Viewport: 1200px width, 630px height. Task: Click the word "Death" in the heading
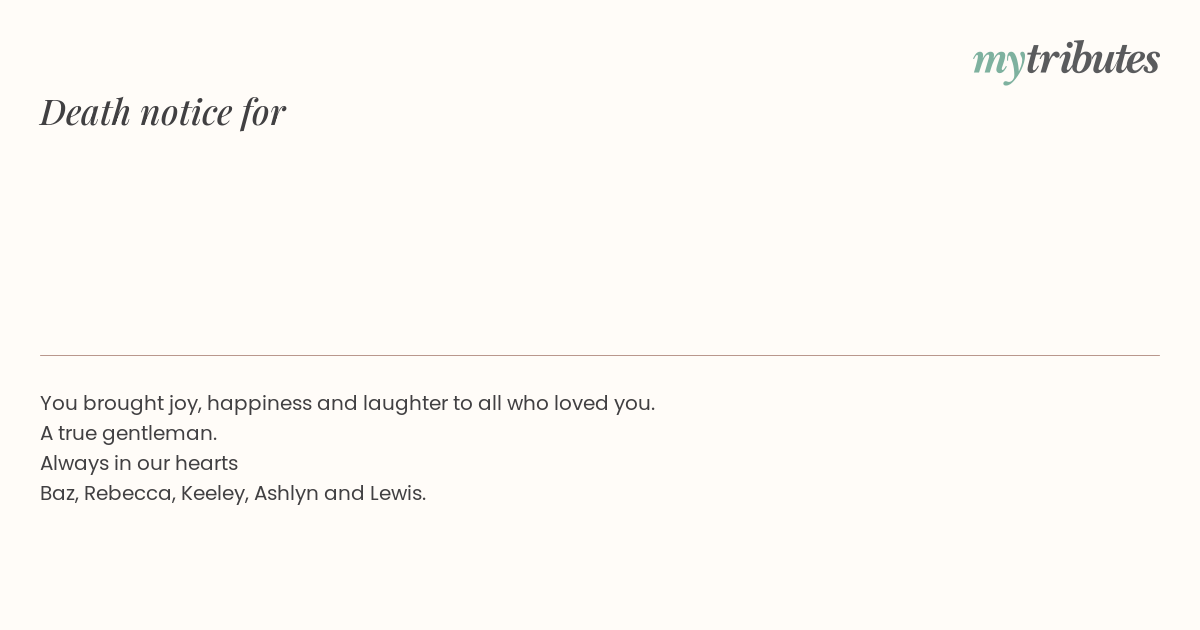tap(85, 112)
